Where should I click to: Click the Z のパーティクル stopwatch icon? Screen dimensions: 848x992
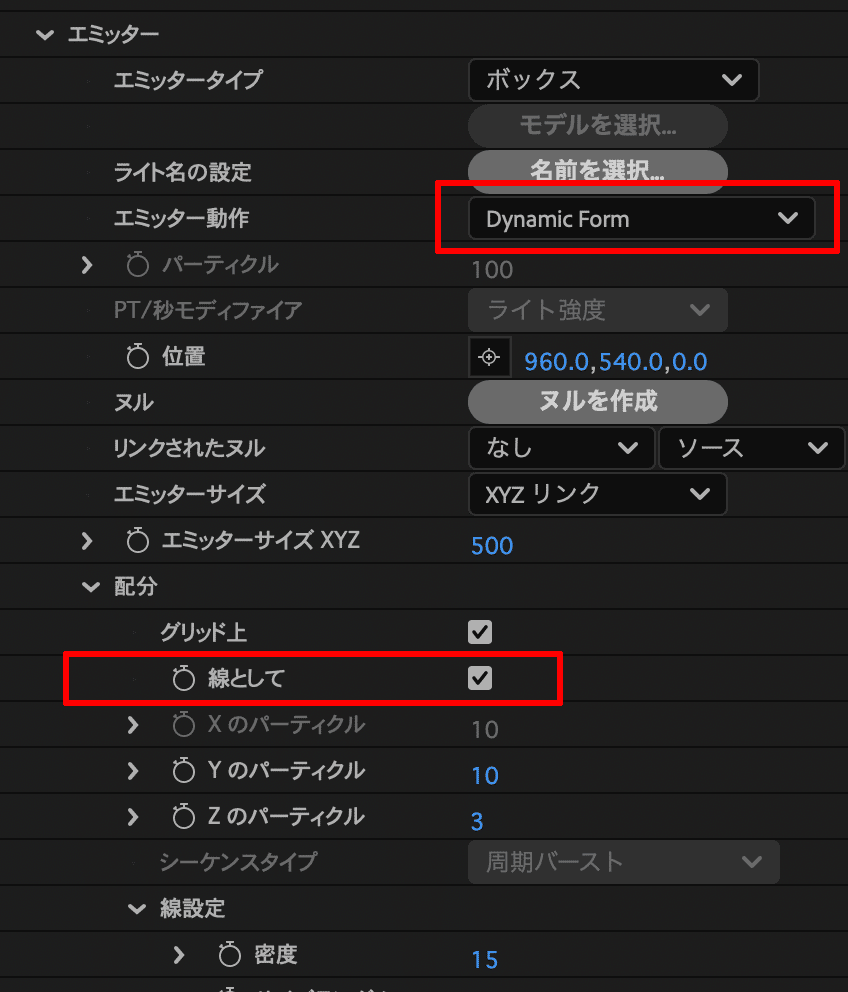pyautogui.click(x=183, y=816)
